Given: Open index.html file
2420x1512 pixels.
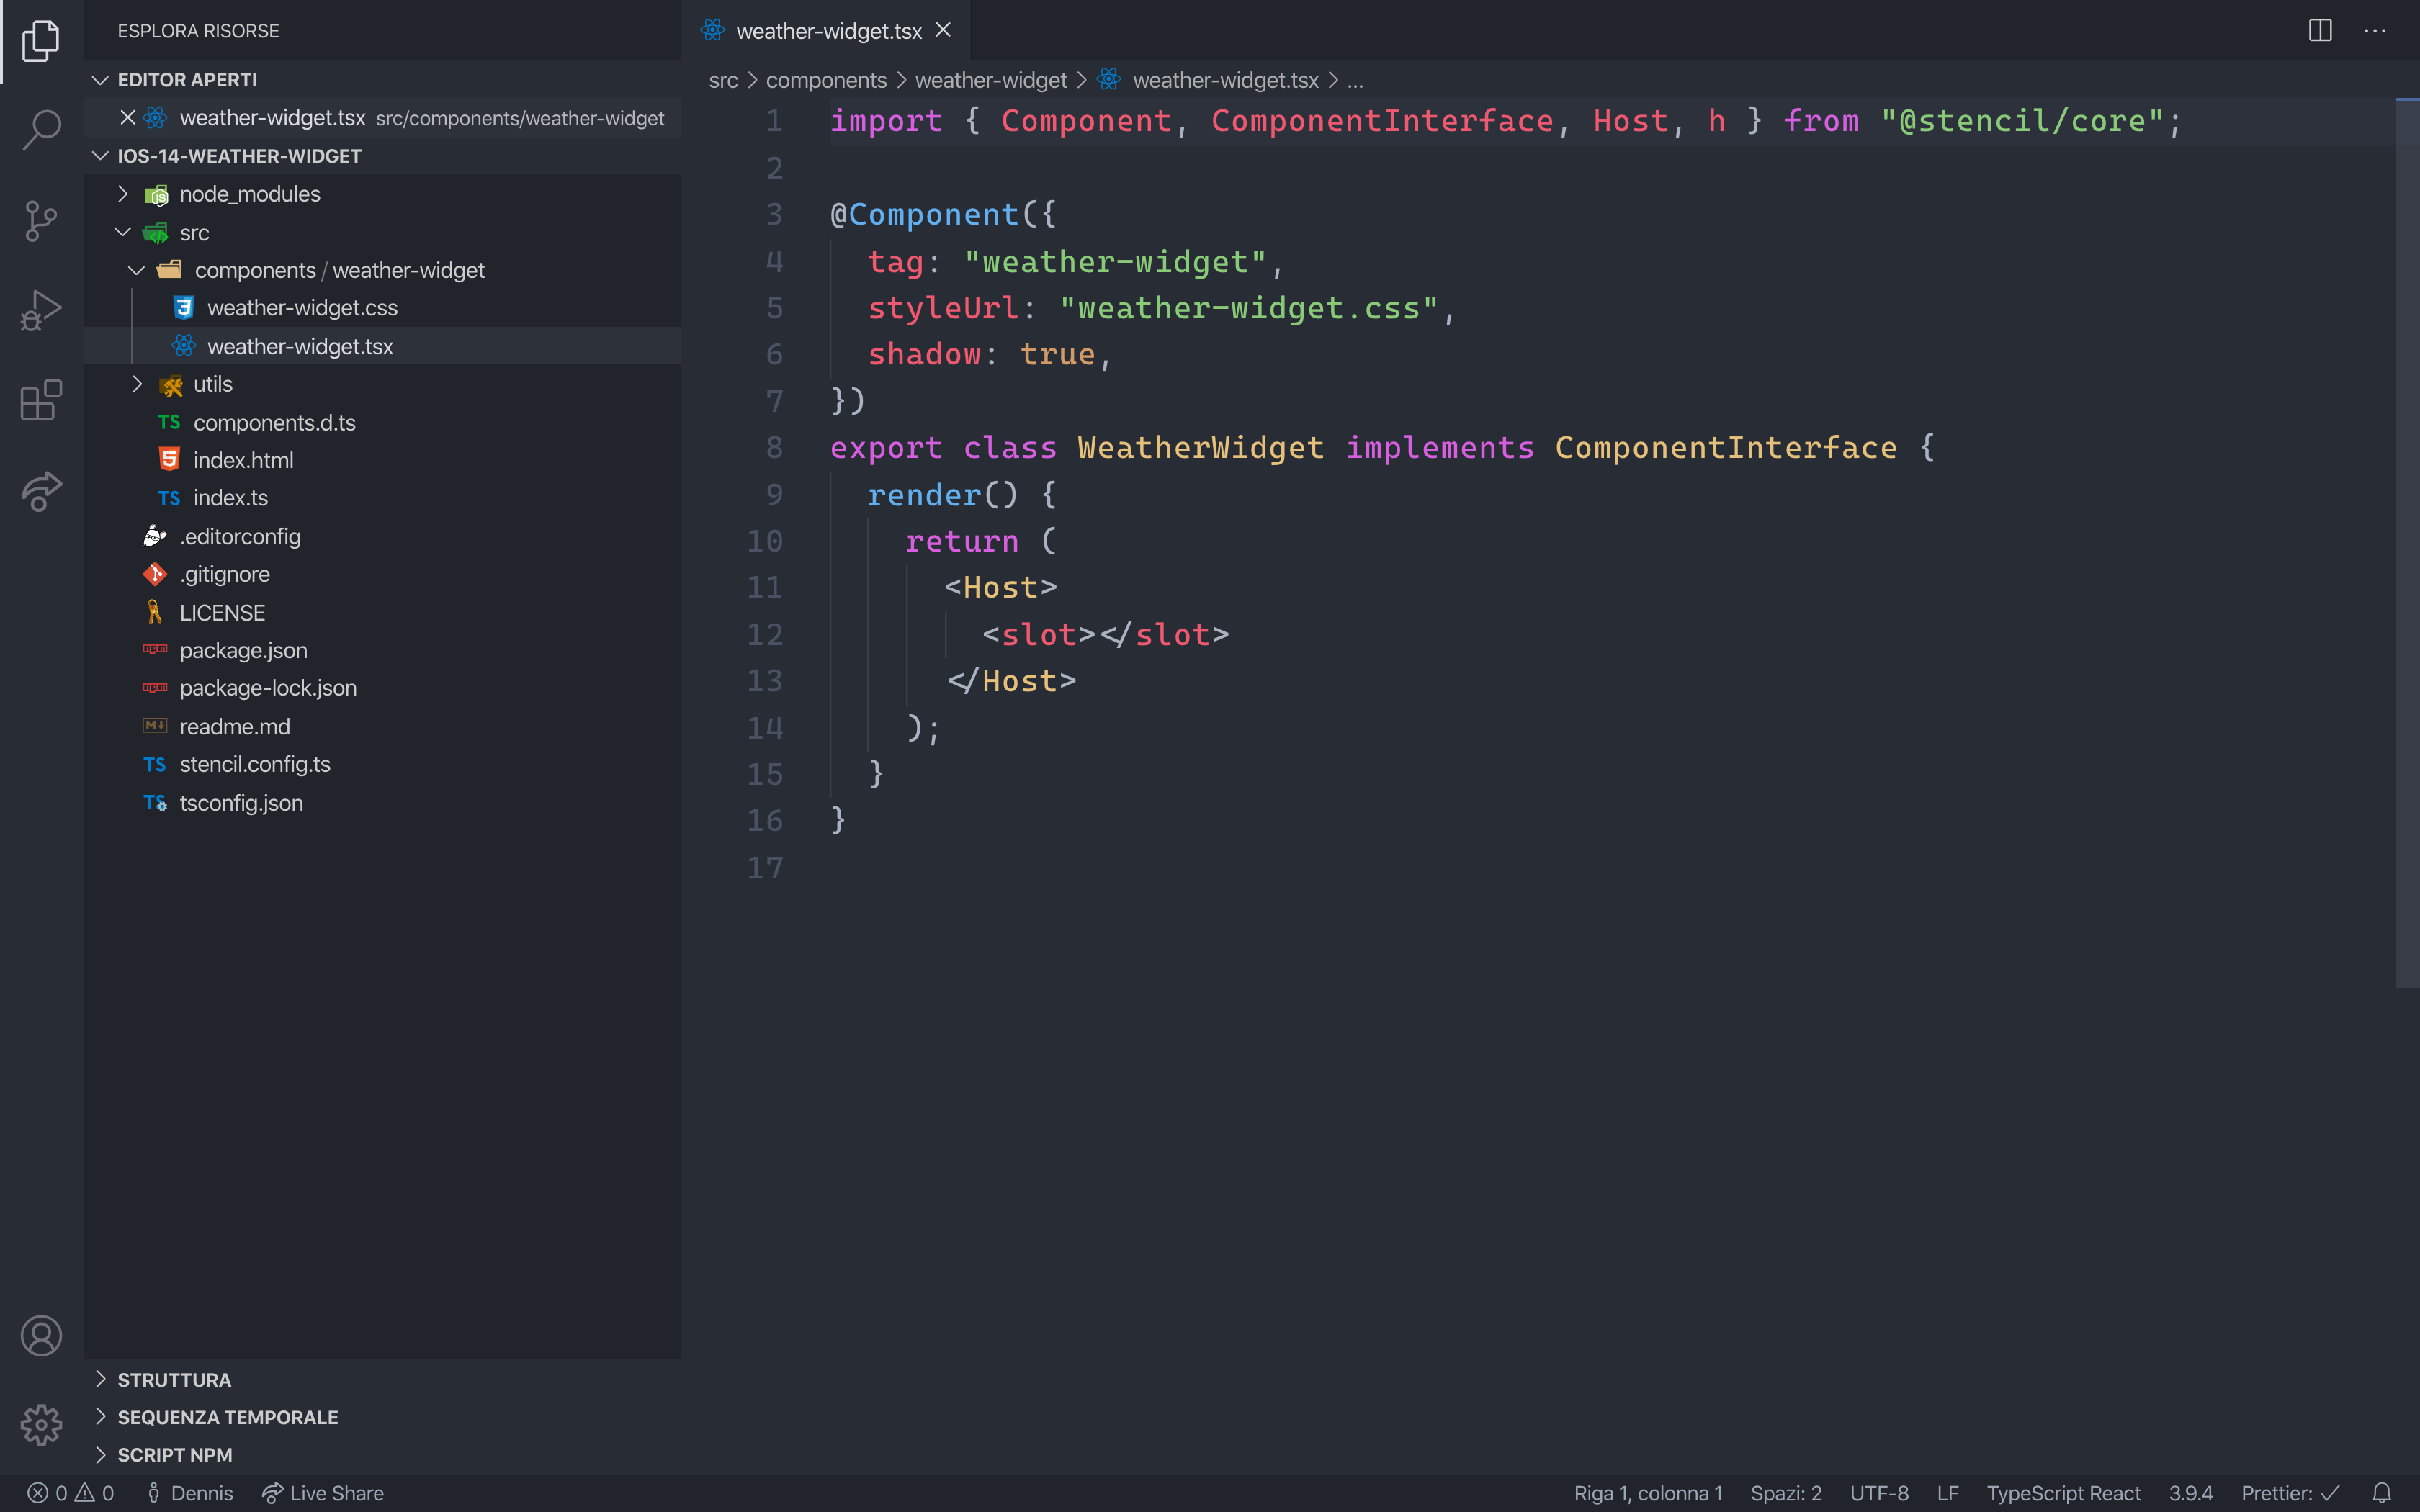Looking at the screenshot, I should 382,460.
